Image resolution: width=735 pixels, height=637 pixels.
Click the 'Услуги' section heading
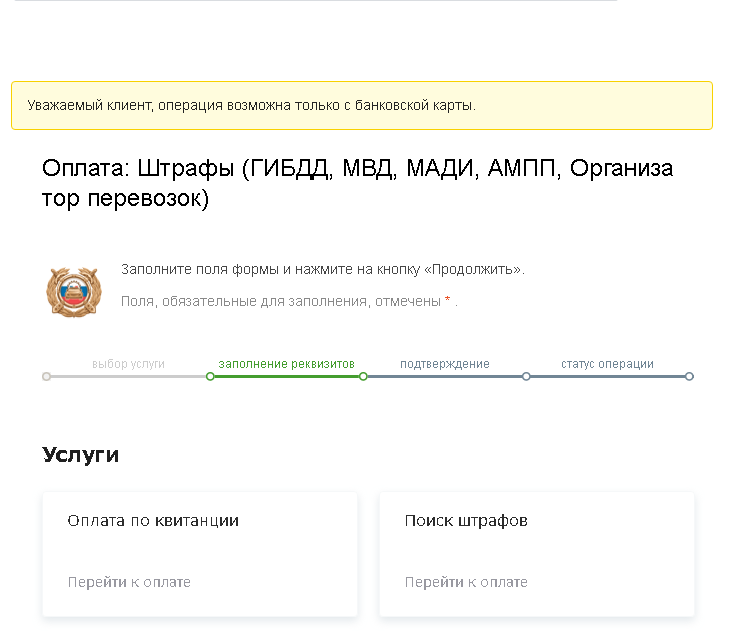coord(80,455)
